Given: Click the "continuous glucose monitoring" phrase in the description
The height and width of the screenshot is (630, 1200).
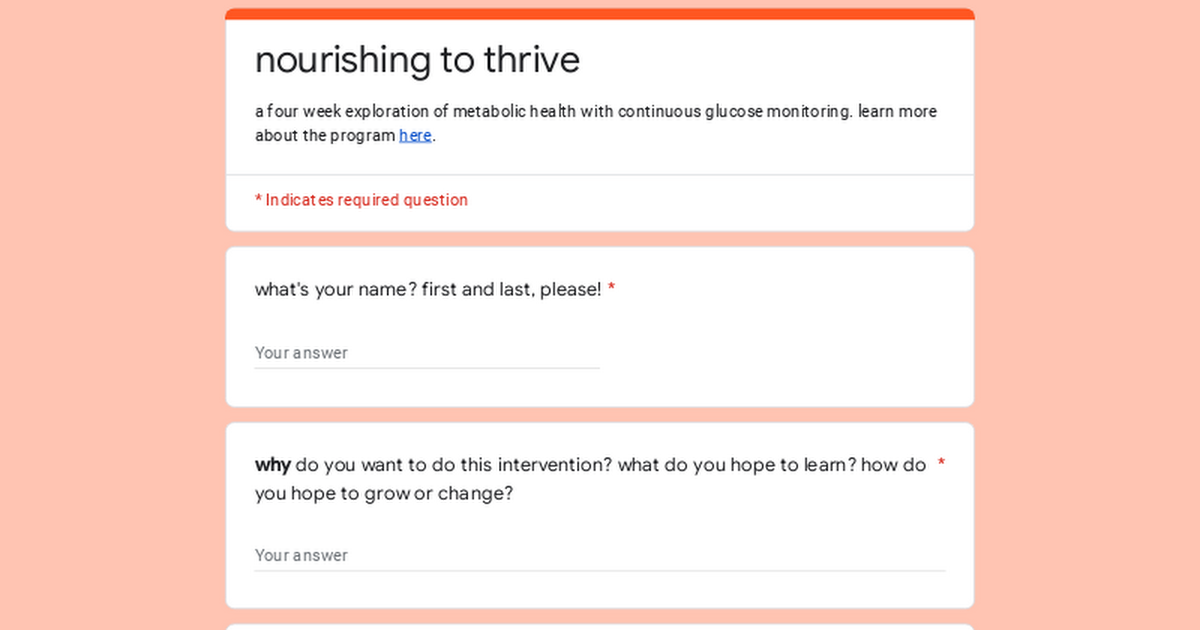Looking at the screenshot, I should pos(735,112).
